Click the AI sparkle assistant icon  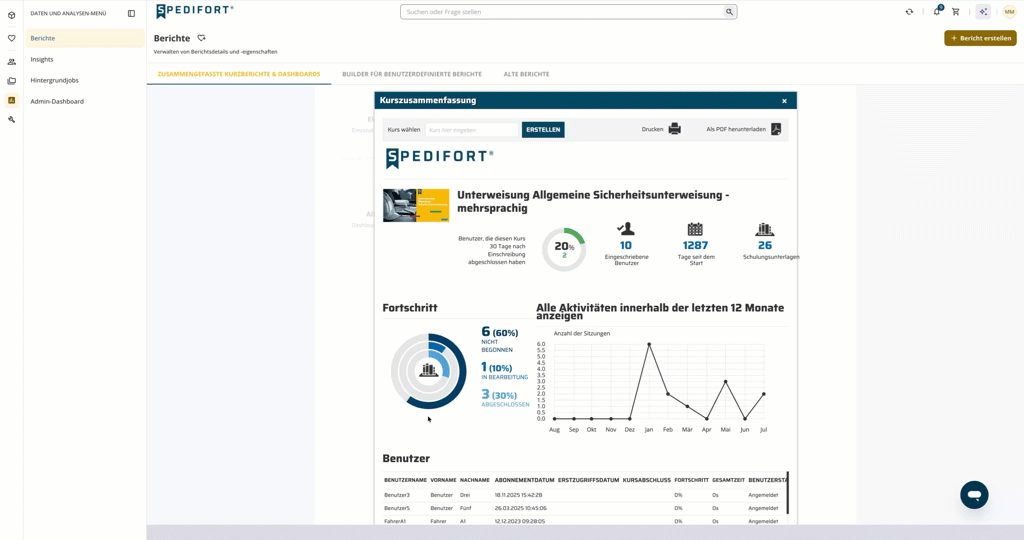[983, 12]
